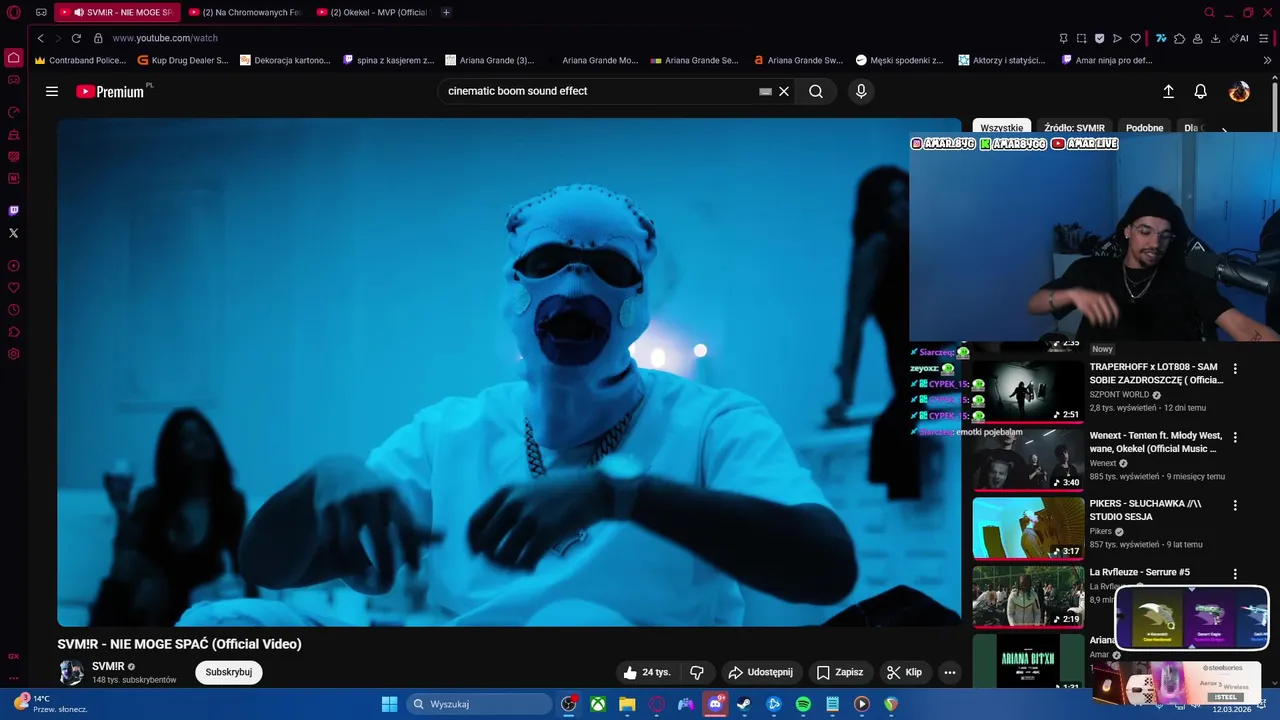Open YouTube notifications bell

tap(1201, 91)
